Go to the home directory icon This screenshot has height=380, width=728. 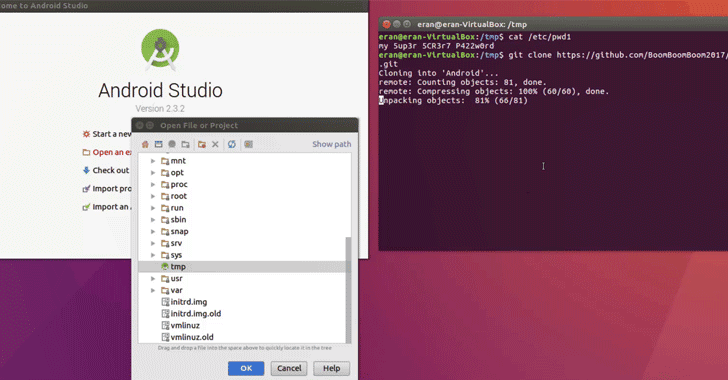click(x=145, y=144)
